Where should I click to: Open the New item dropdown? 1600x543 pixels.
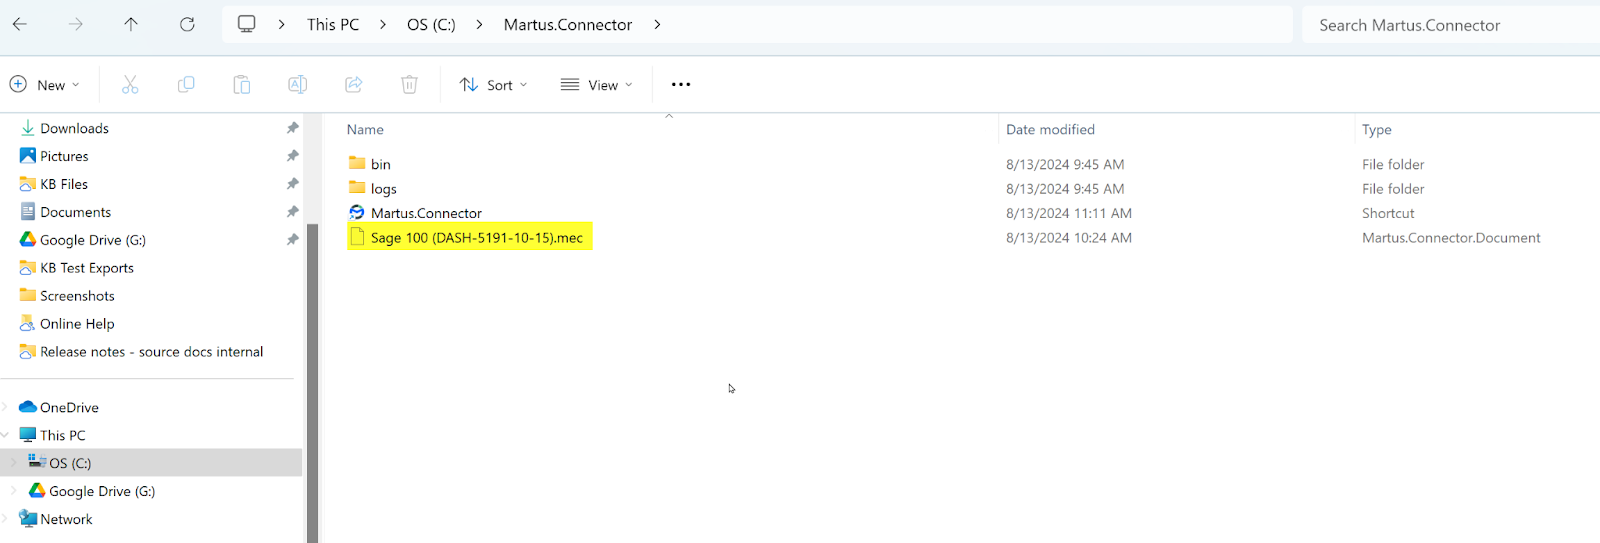pyautogui.click(x=45, y=85)
